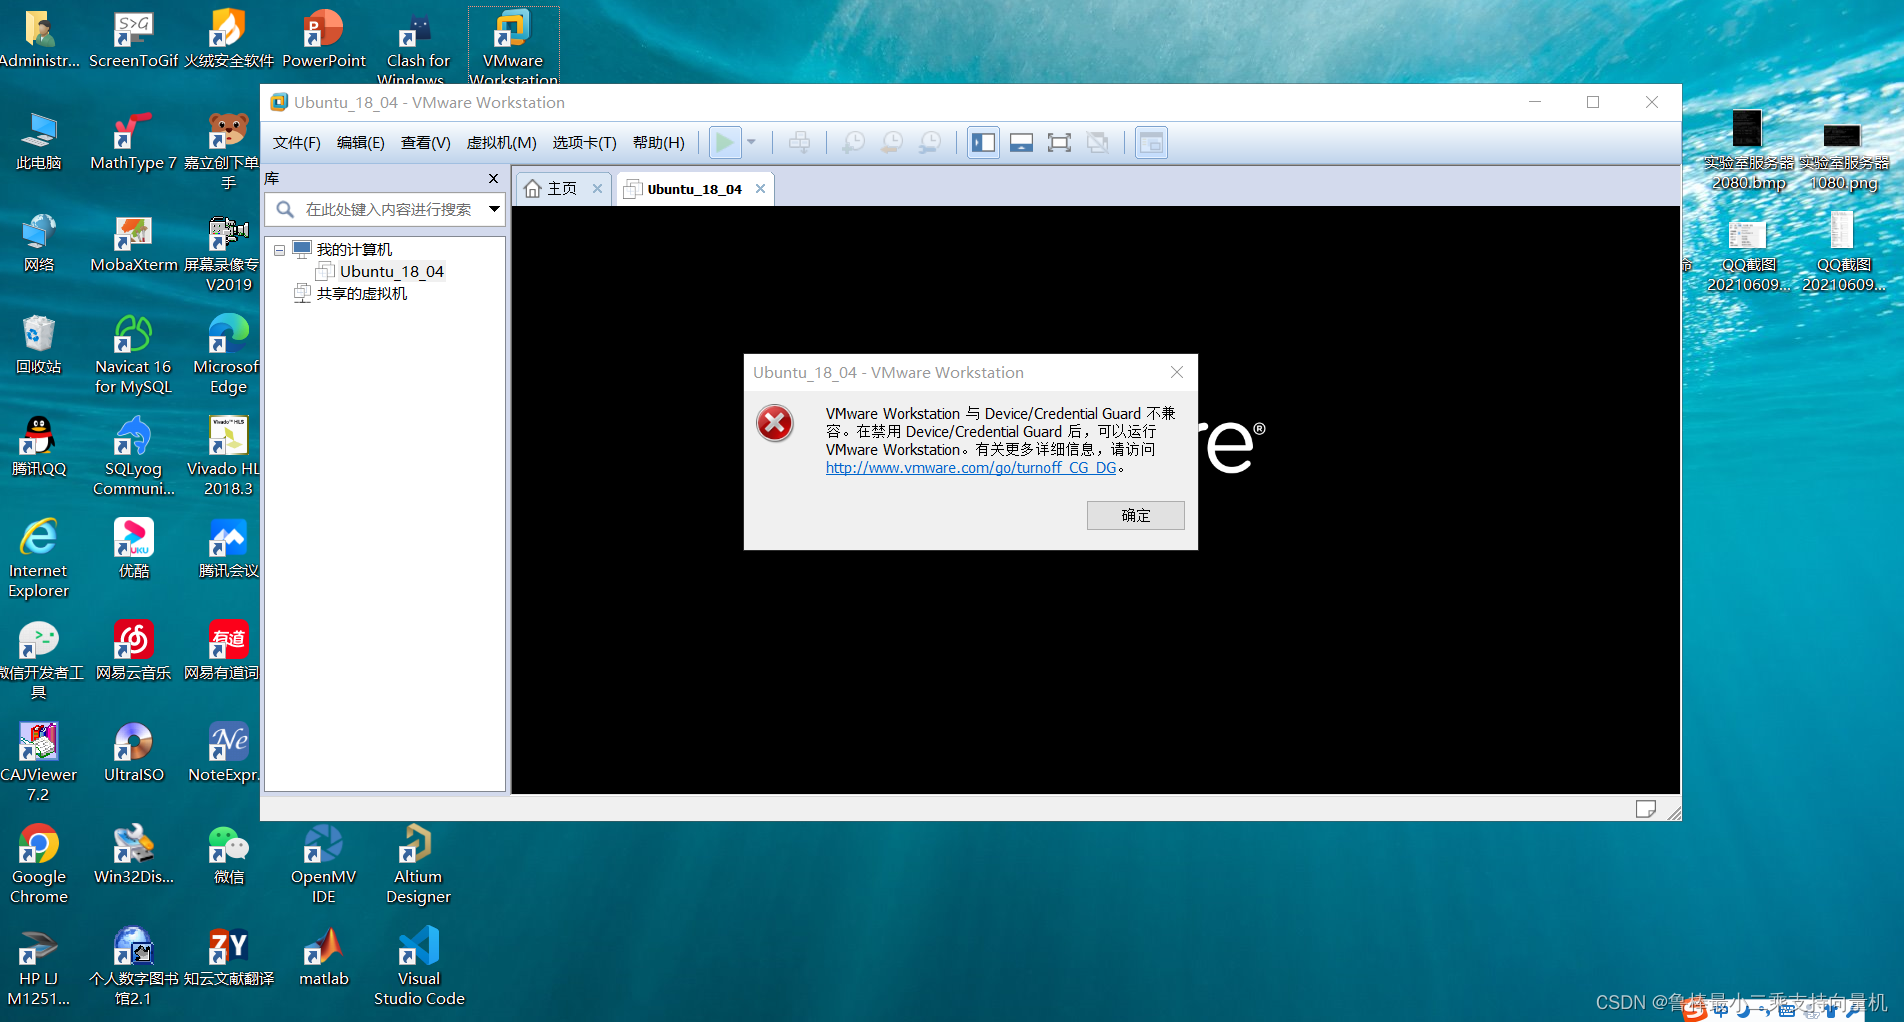Close the error dialog with X

click(x=1177, y=372)
